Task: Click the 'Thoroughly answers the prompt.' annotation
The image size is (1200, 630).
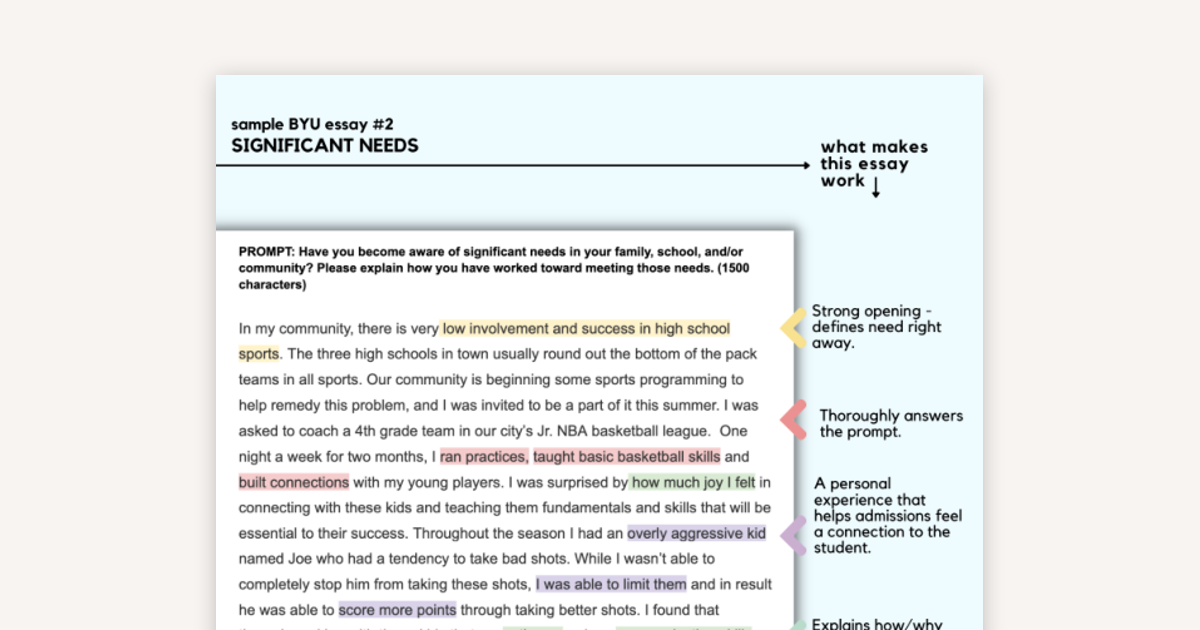Action: click(x=891, y=424)
